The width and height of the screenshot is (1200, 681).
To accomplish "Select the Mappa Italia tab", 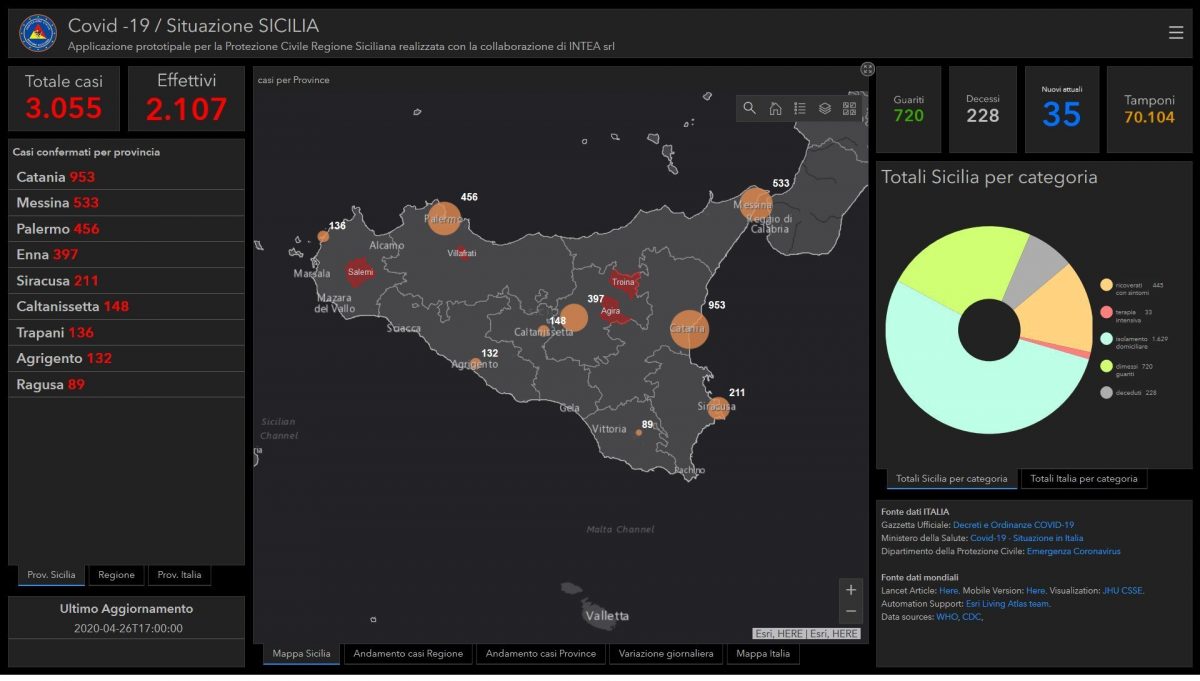I will coord(763,654).
